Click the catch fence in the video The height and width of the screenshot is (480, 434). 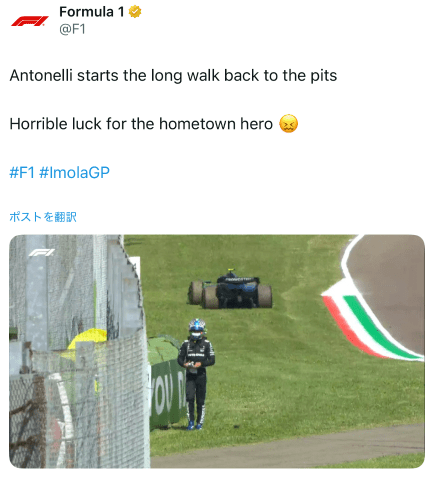pos(78,352)
